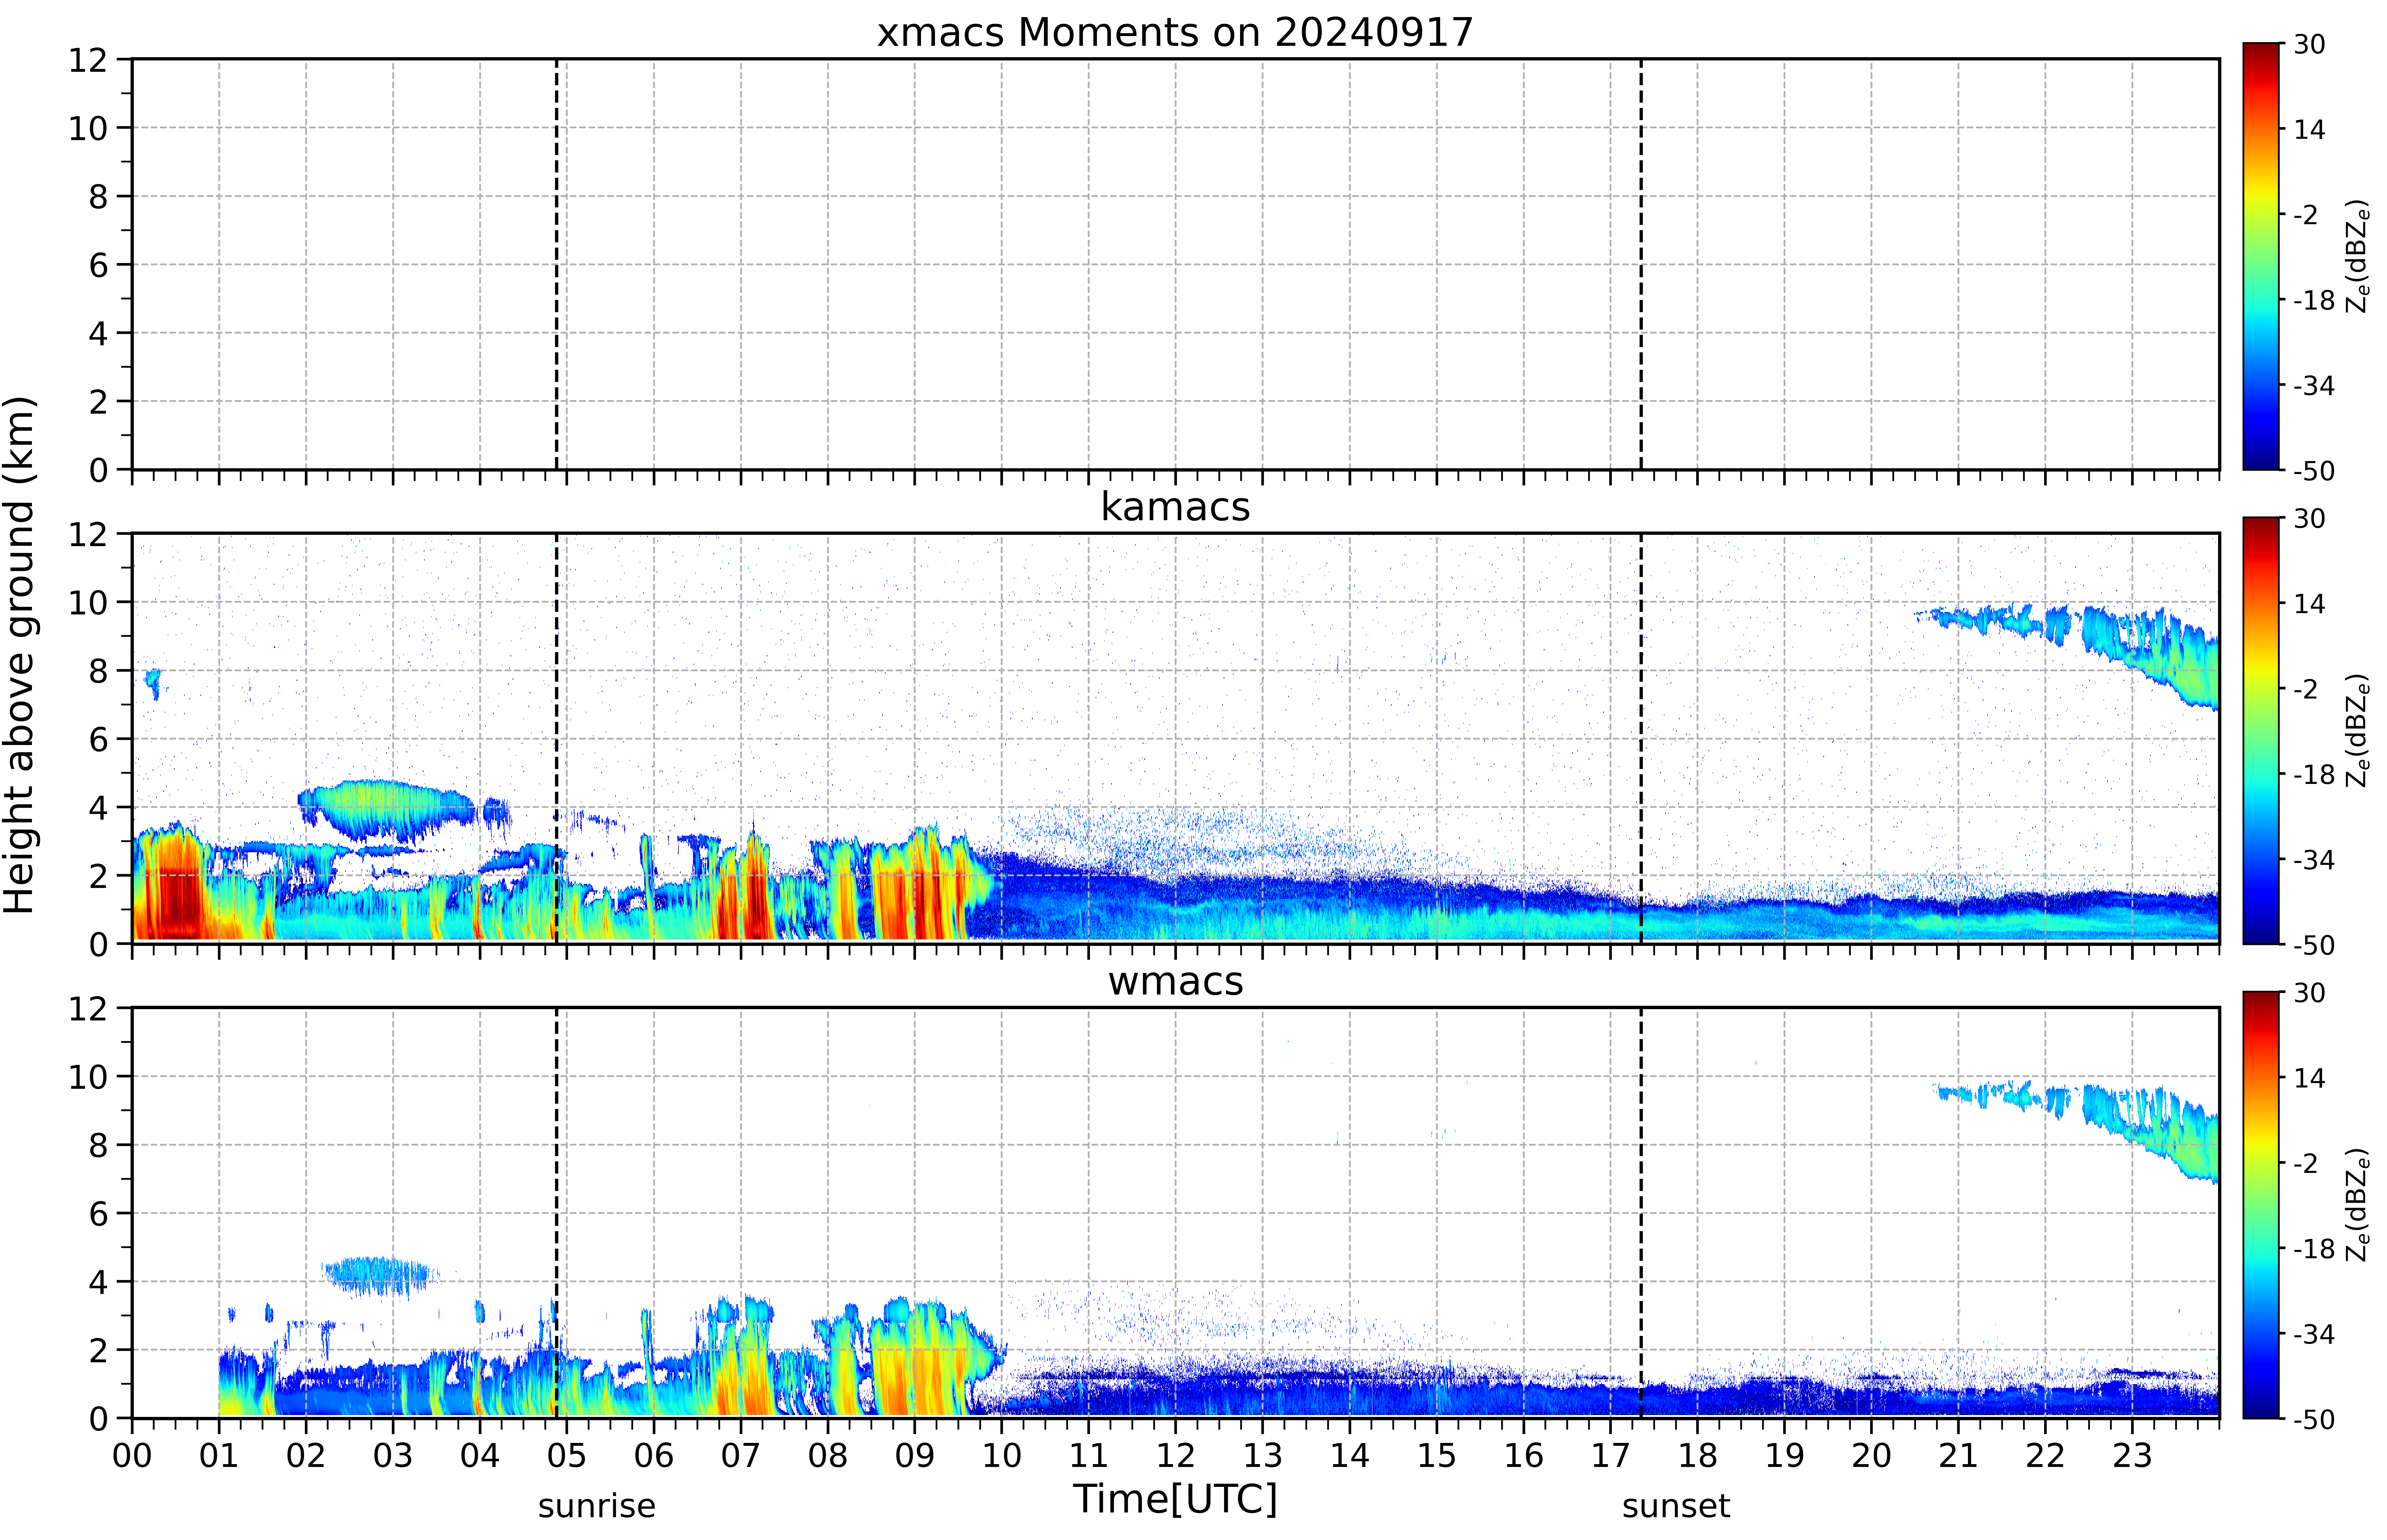This screenshot has height=1540, width=2387.
Task: Click the 'sunrise' label below the axis
Action: 597,1506
